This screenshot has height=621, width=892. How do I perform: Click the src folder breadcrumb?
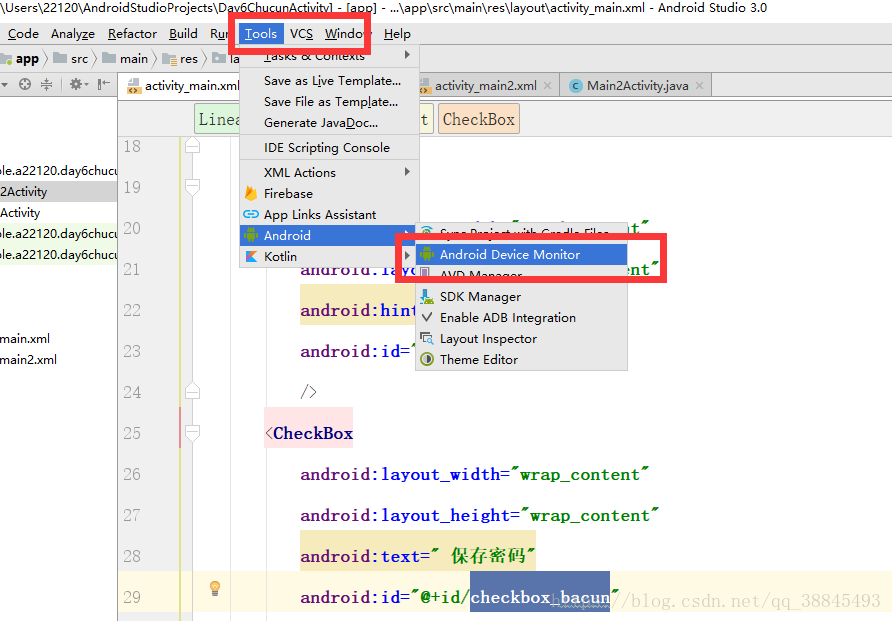coord(71,59)
